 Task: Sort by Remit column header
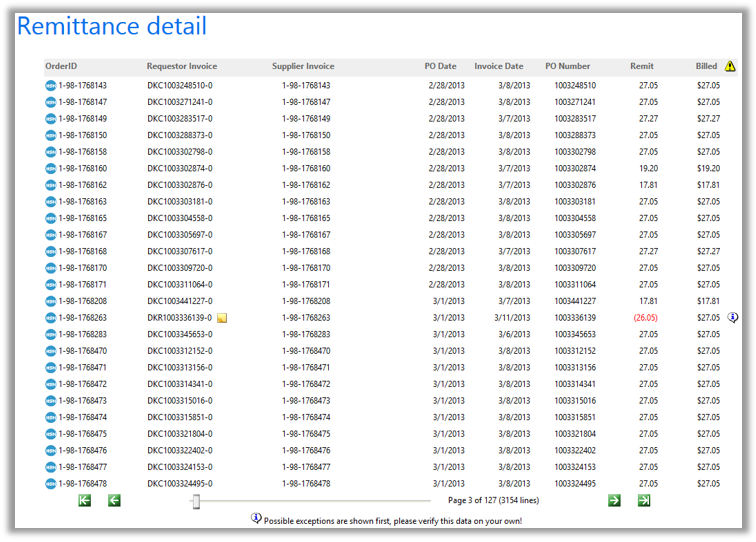(642, 66)
